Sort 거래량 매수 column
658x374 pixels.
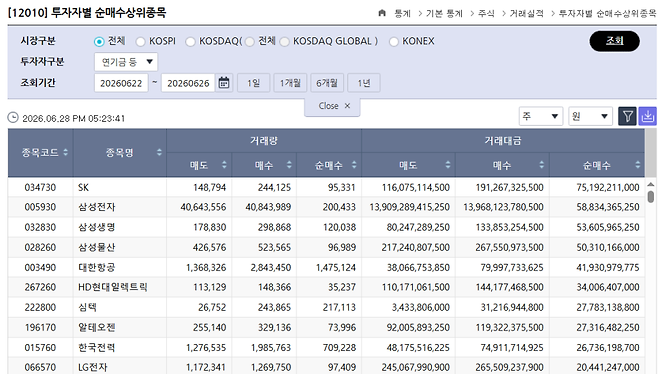289,165
